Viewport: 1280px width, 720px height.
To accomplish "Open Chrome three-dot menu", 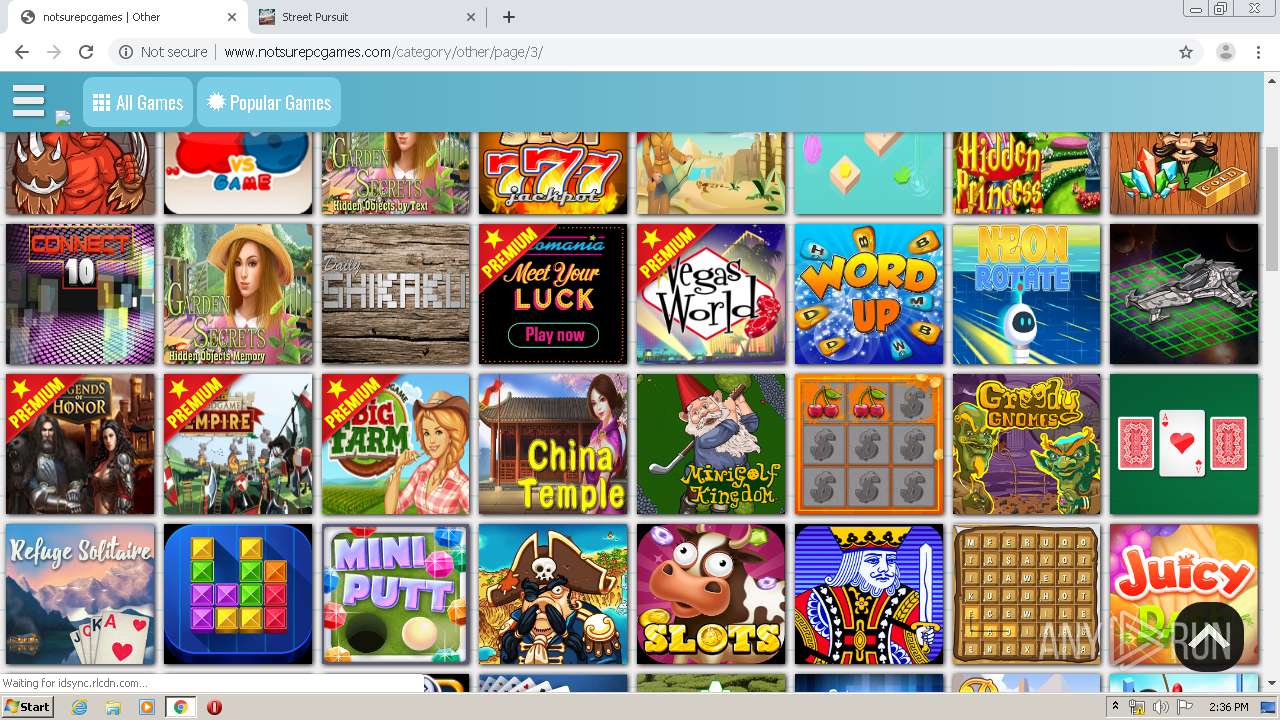I will [1259, 52].
